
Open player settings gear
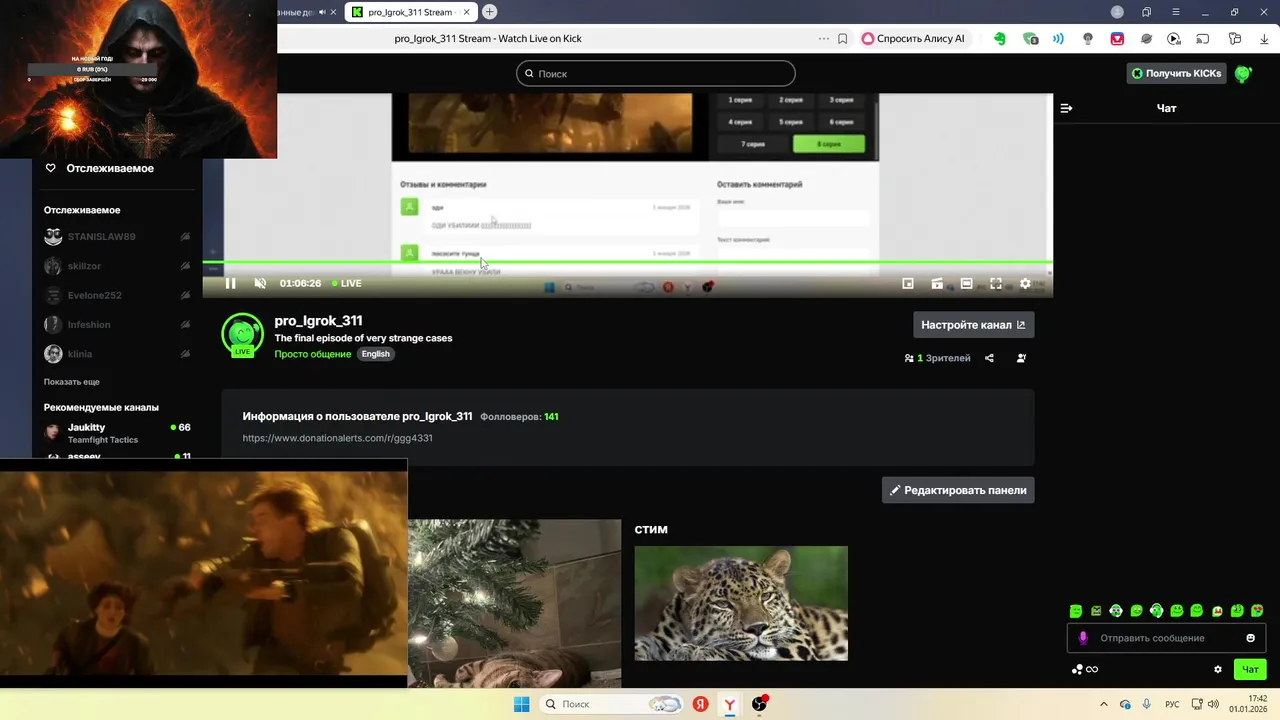pos(1025,284)
